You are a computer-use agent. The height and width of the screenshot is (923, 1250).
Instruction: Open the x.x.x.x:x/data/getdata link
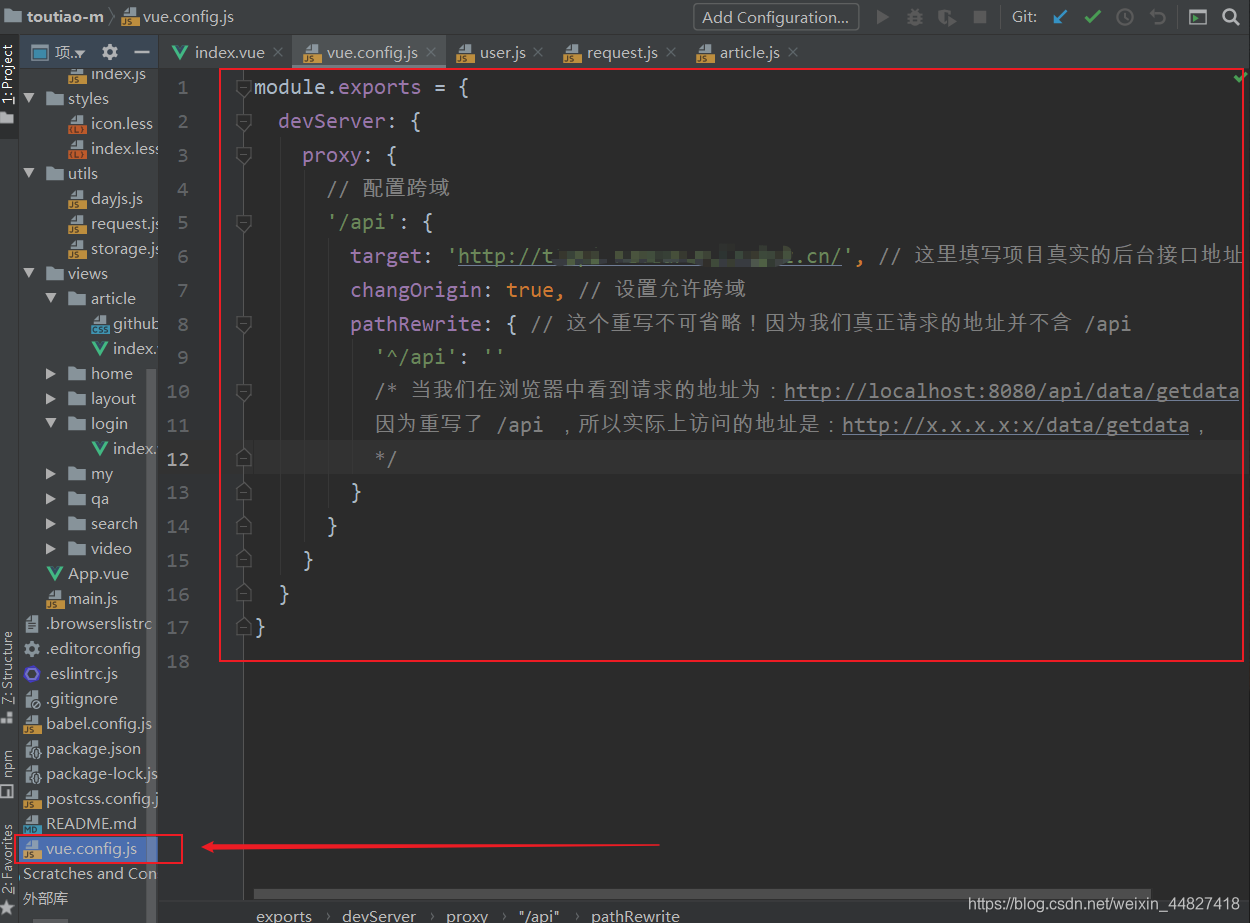[1015, 425]
